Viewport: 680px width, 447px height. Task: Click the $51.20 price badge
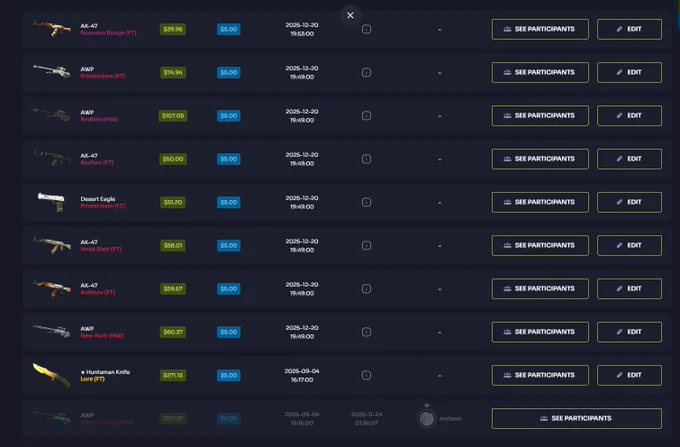pos(173,202)
